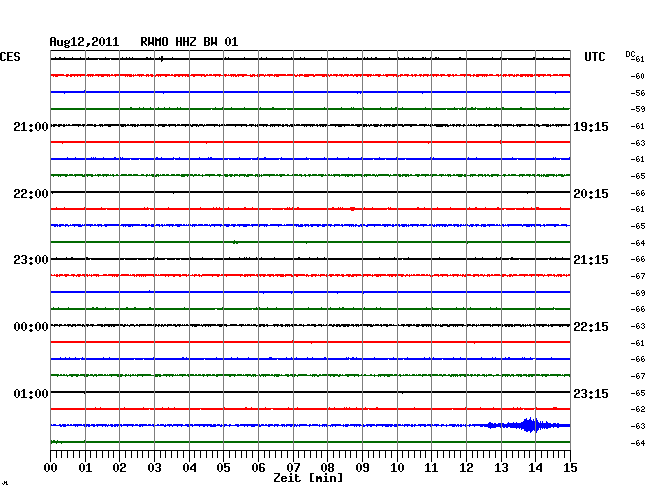The image size is (650, 494).
Task: Click minute tick label 09
Action: pos(362,467)
